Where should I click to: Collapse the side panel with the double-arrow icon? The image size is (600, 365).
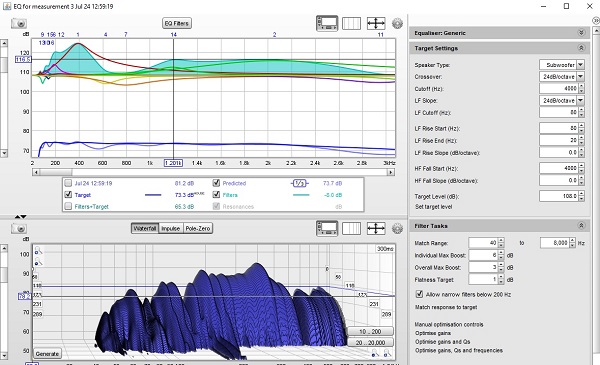(596, 20)
